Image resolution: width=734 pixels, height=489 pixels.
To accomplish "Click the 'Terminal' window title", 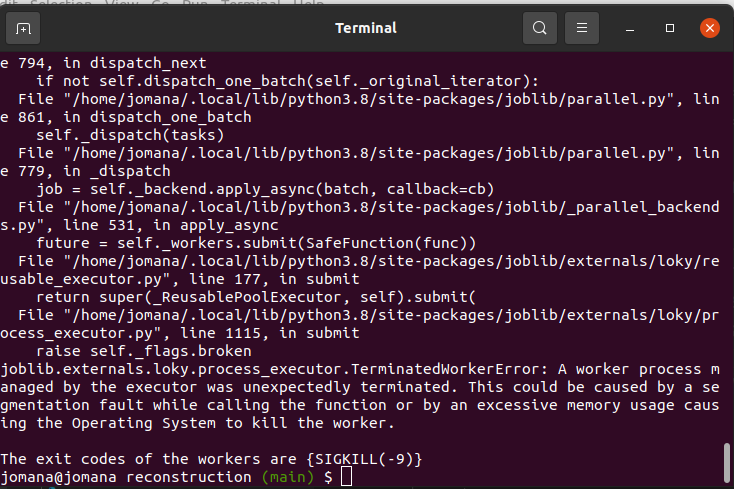I will pyautogui.click(x=366, y=28).
